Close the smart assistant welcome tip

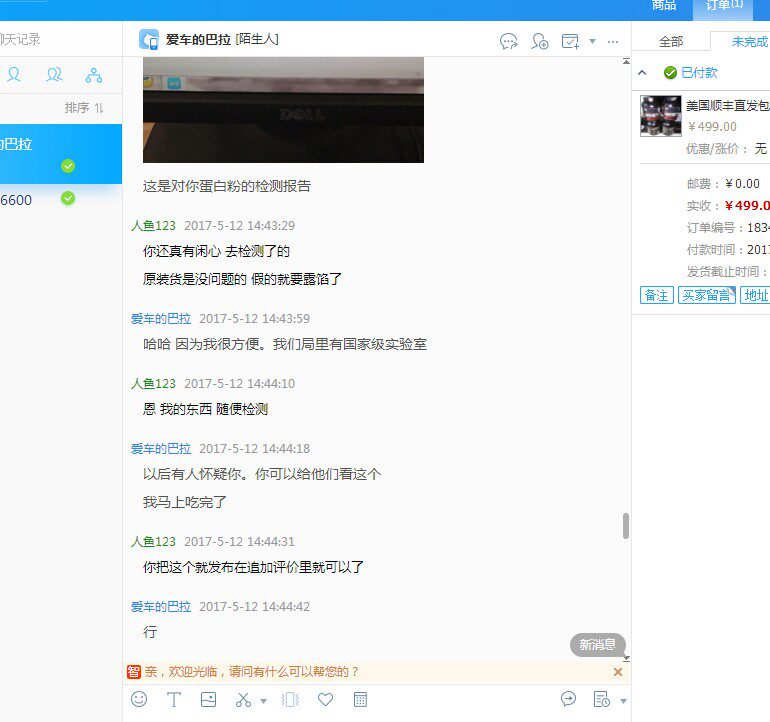(618, 672)
